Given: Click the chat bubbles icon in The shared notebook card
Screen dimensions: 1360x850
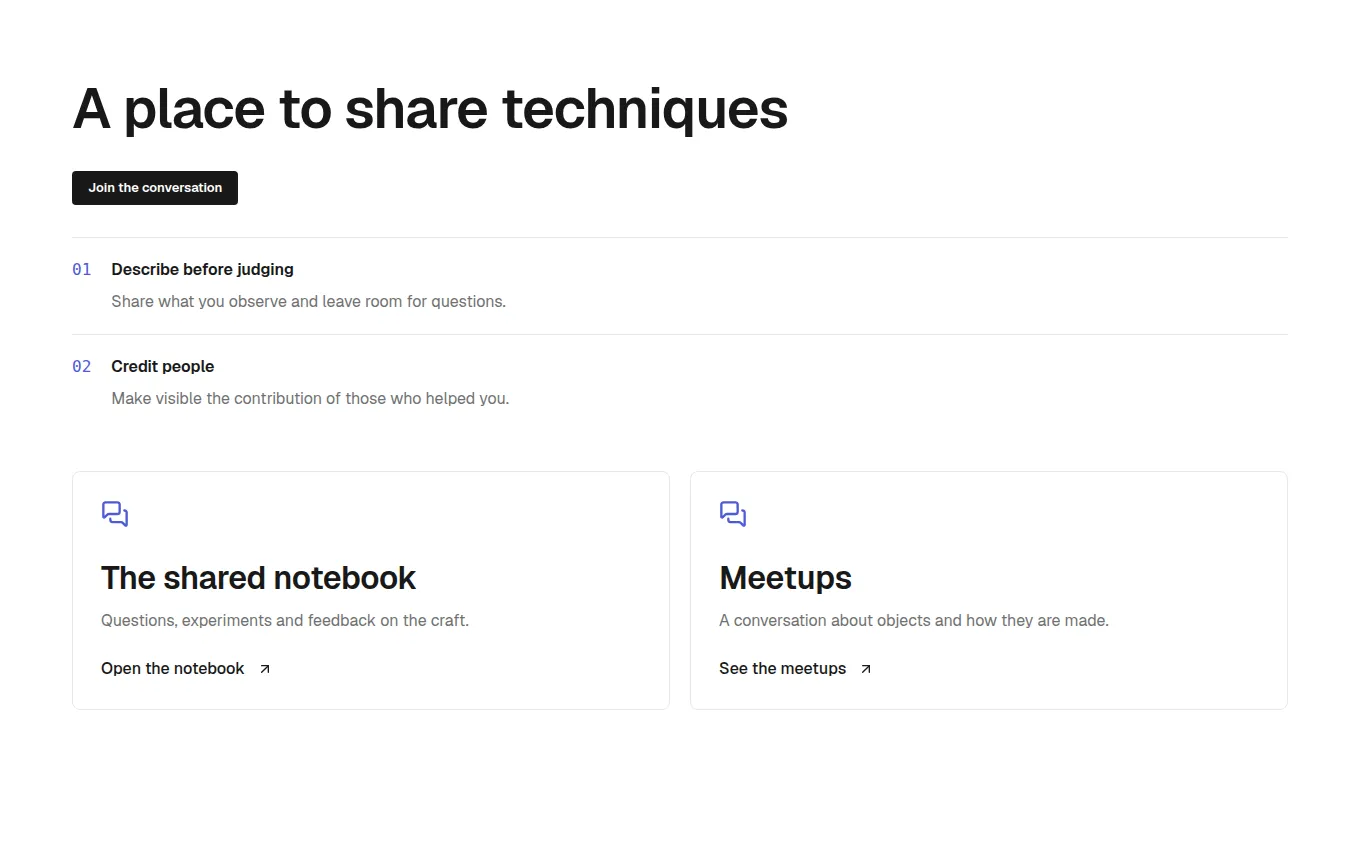Looking at the screenshot, I should [115, 514].
